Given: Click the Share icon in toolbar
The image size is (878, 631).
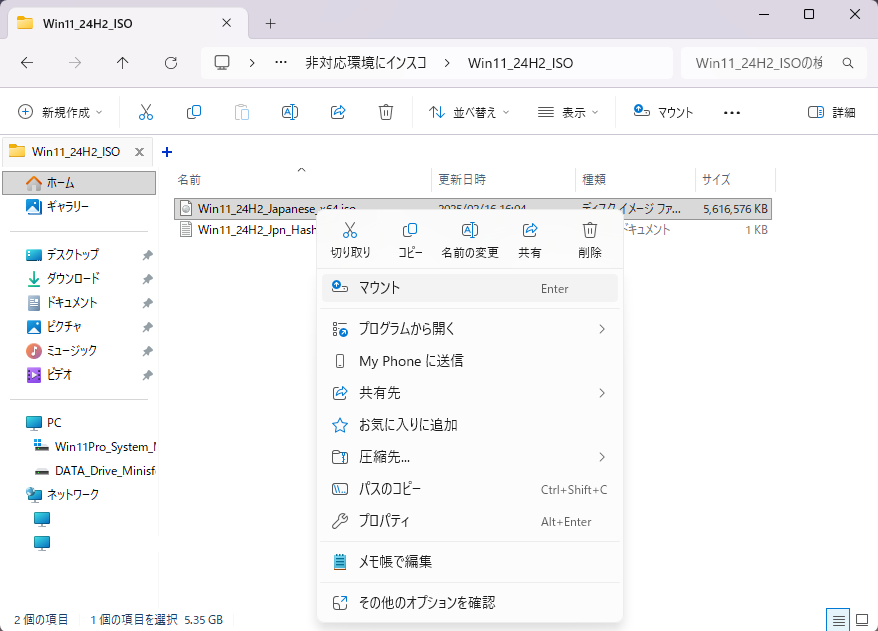Looking at the screenshot, I should (x=338, y=112).
